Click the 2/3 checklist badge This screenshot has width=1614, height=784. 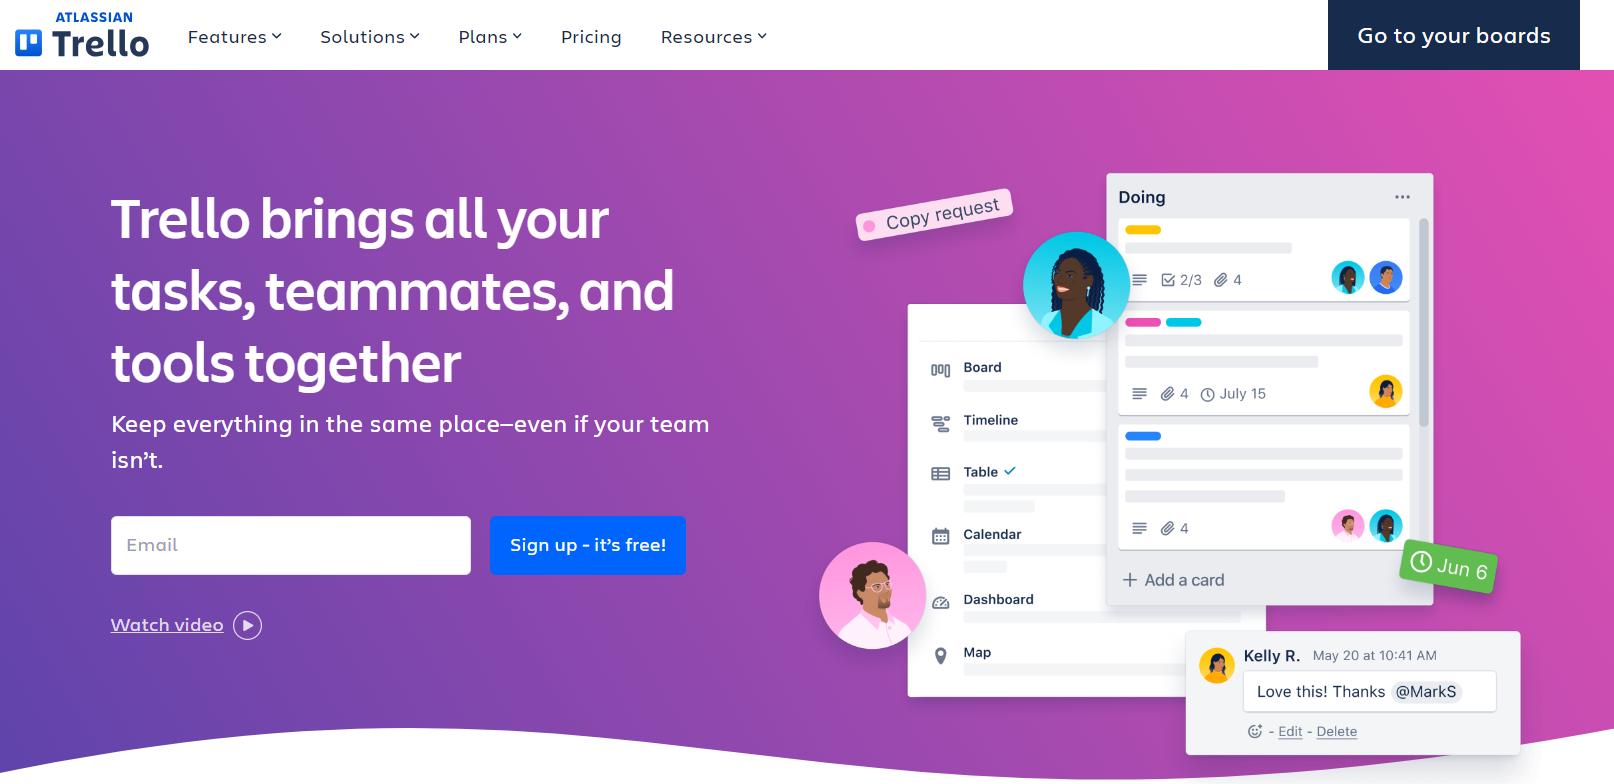(x=1181, y=280)
